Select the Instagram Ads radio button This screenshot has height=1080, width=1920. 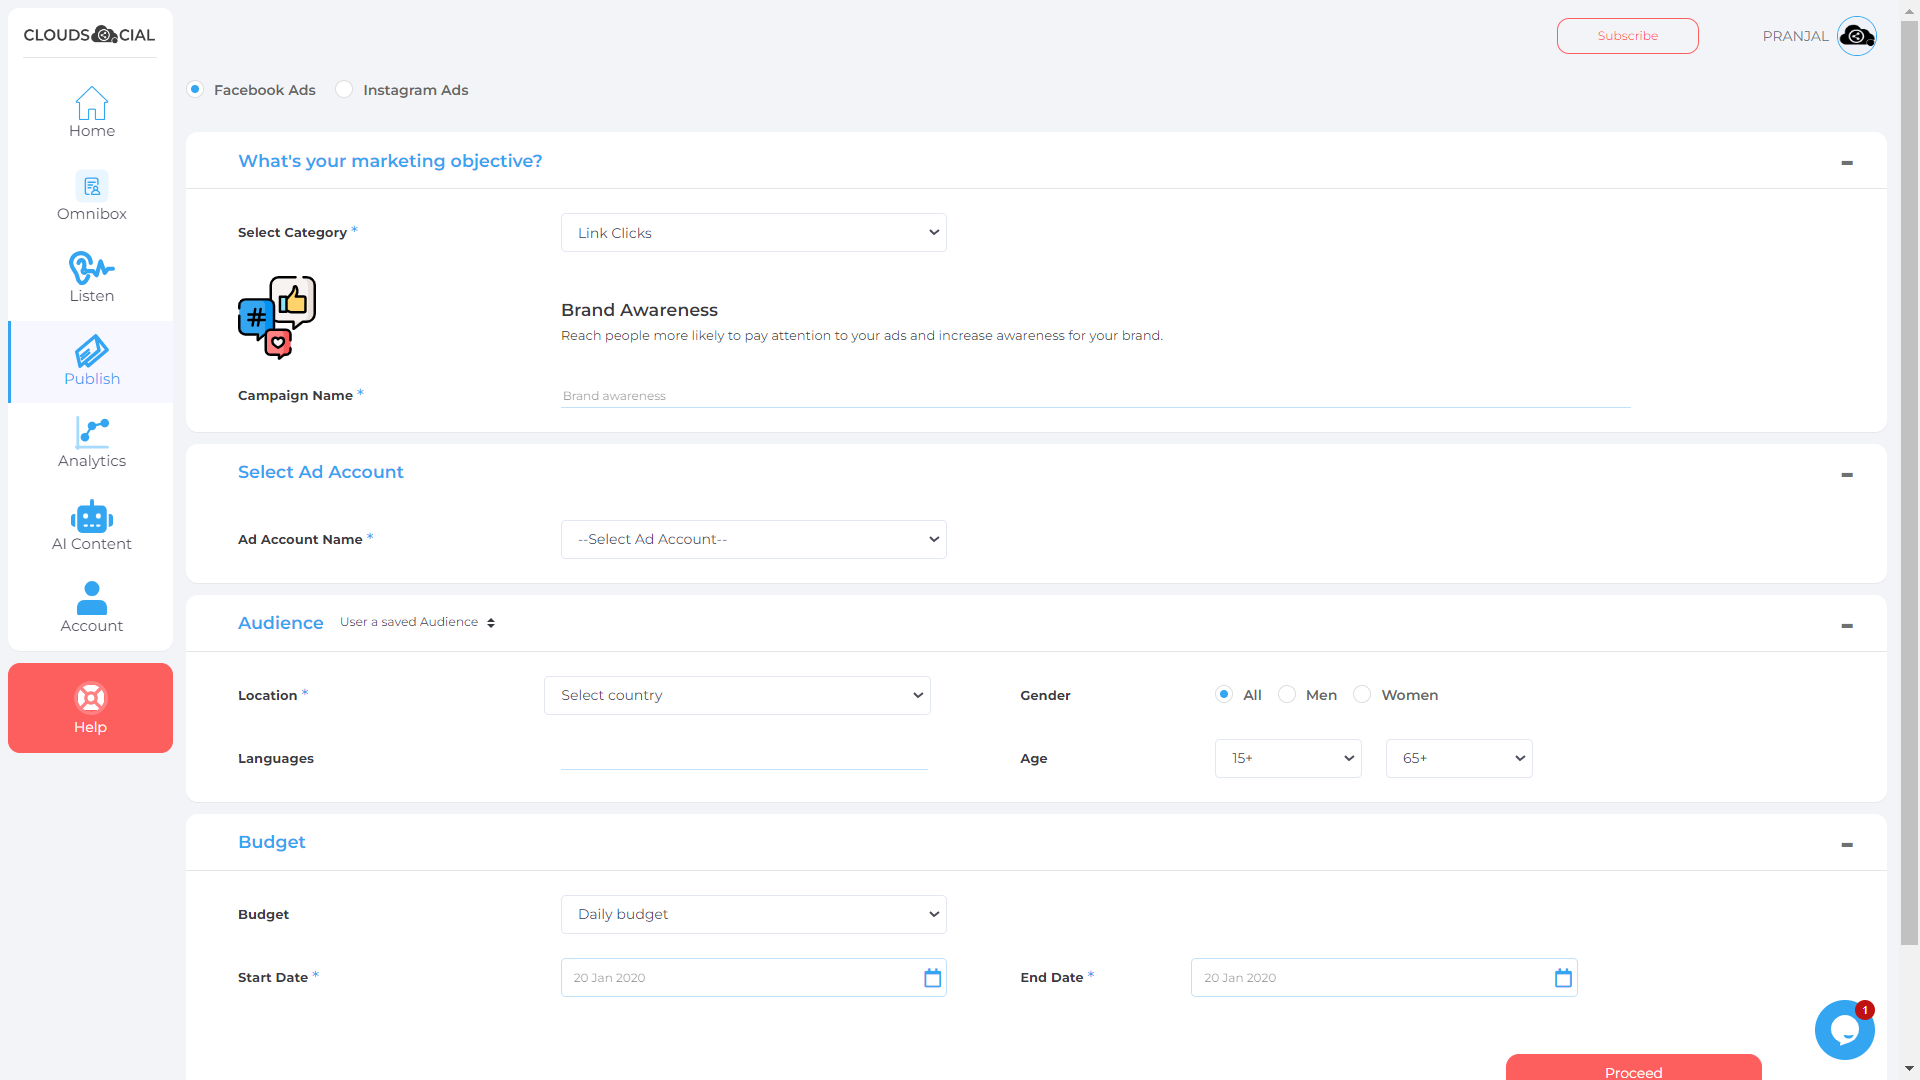[x=344, y=89]
